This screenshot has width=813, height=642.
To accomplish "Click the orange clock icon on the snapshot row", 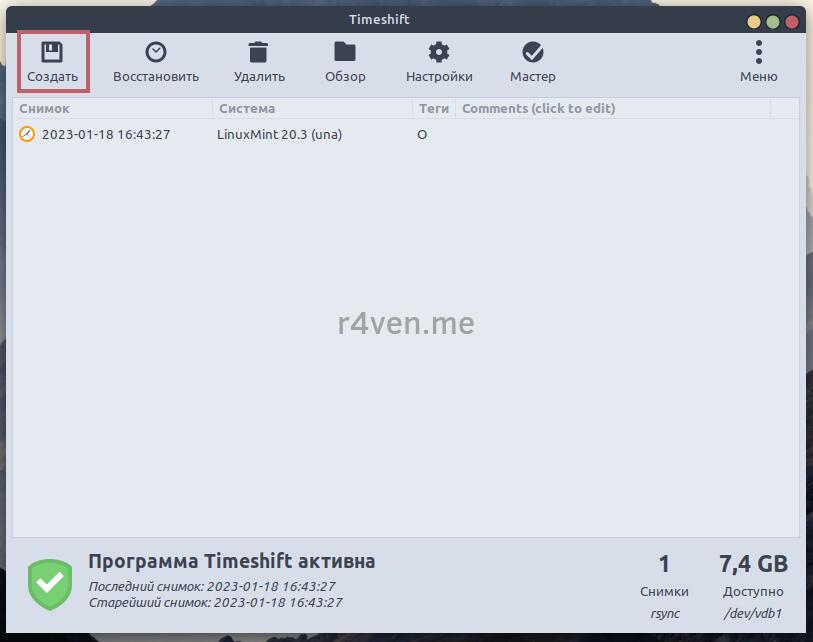I will coord(27,134).
